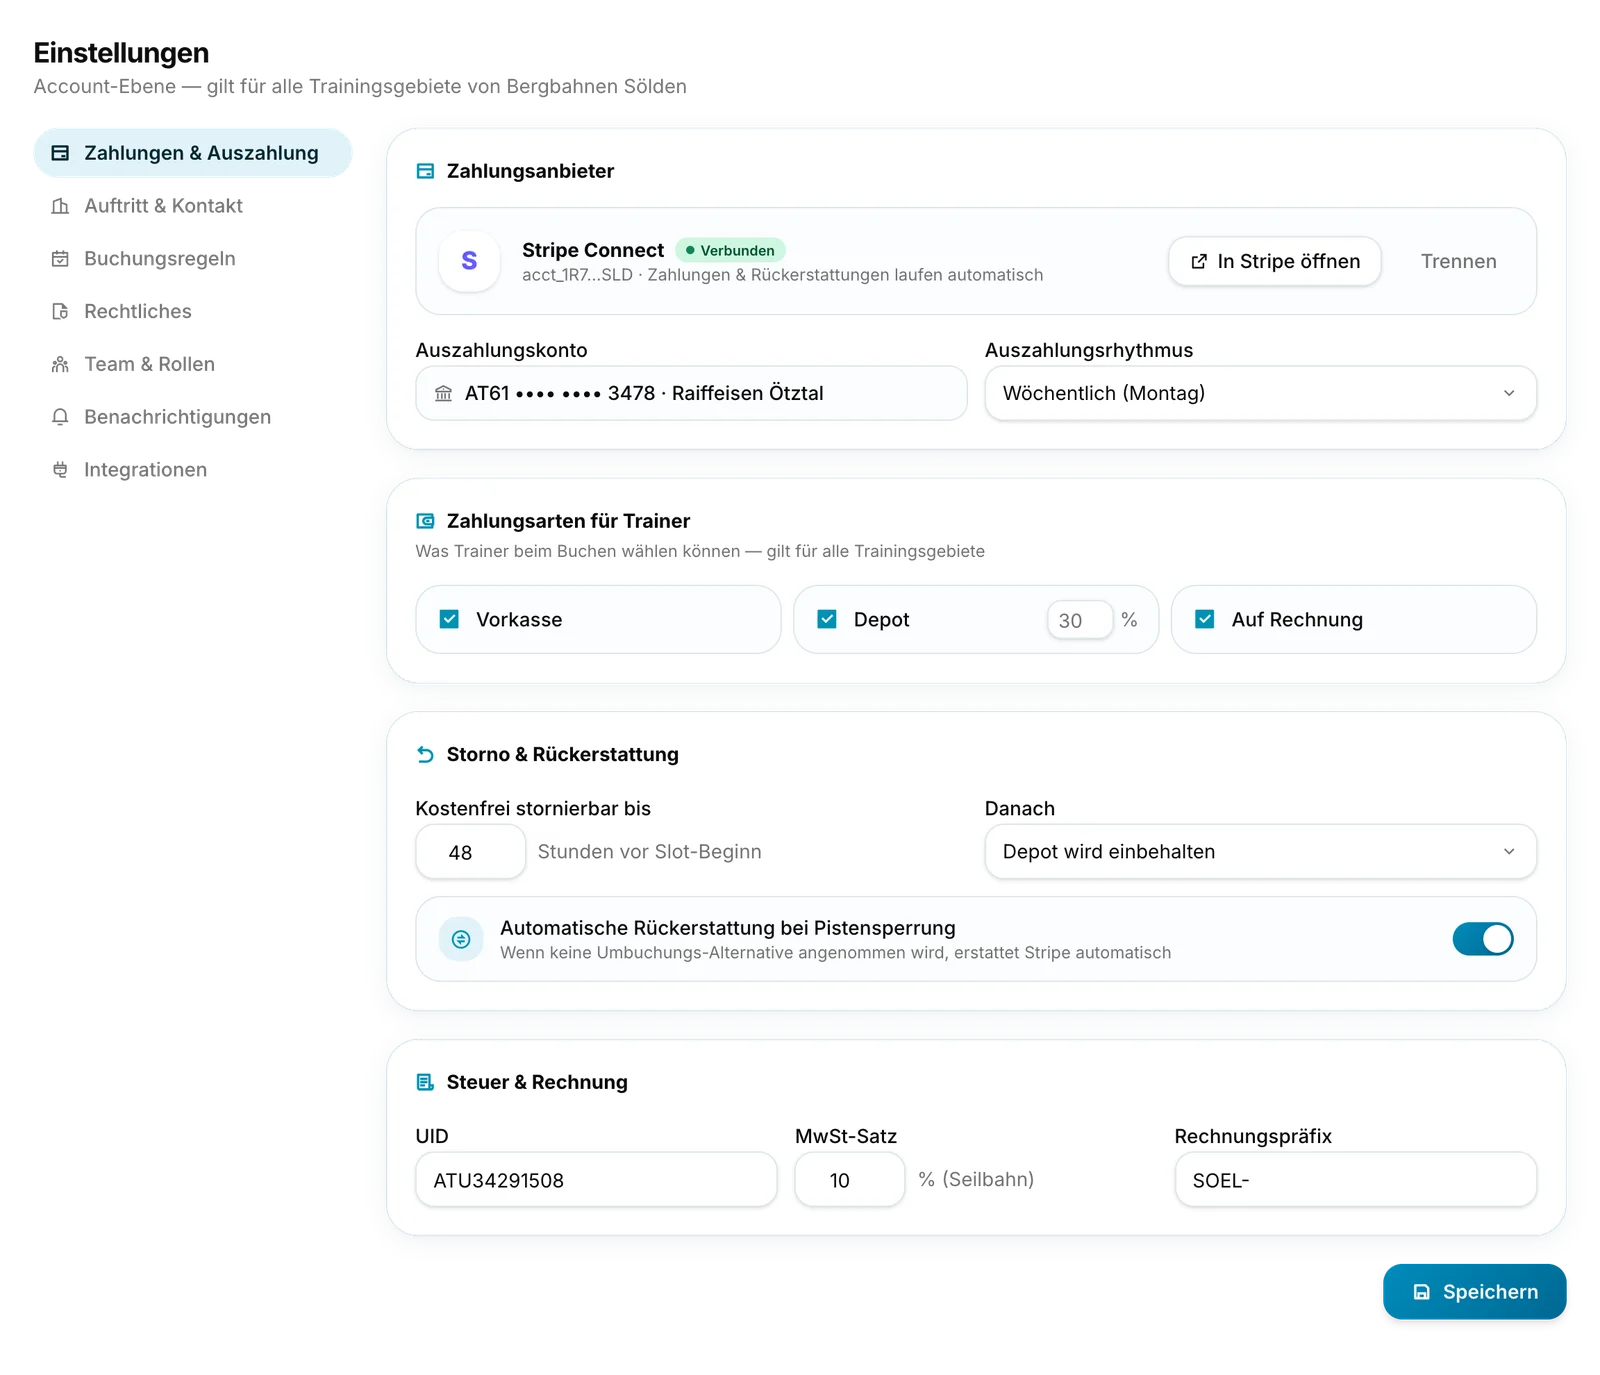Viewport: 1600px width, 1375px height.
Task: Click the calendar icon beside Buchungsregeln
Action: (60, 259)
